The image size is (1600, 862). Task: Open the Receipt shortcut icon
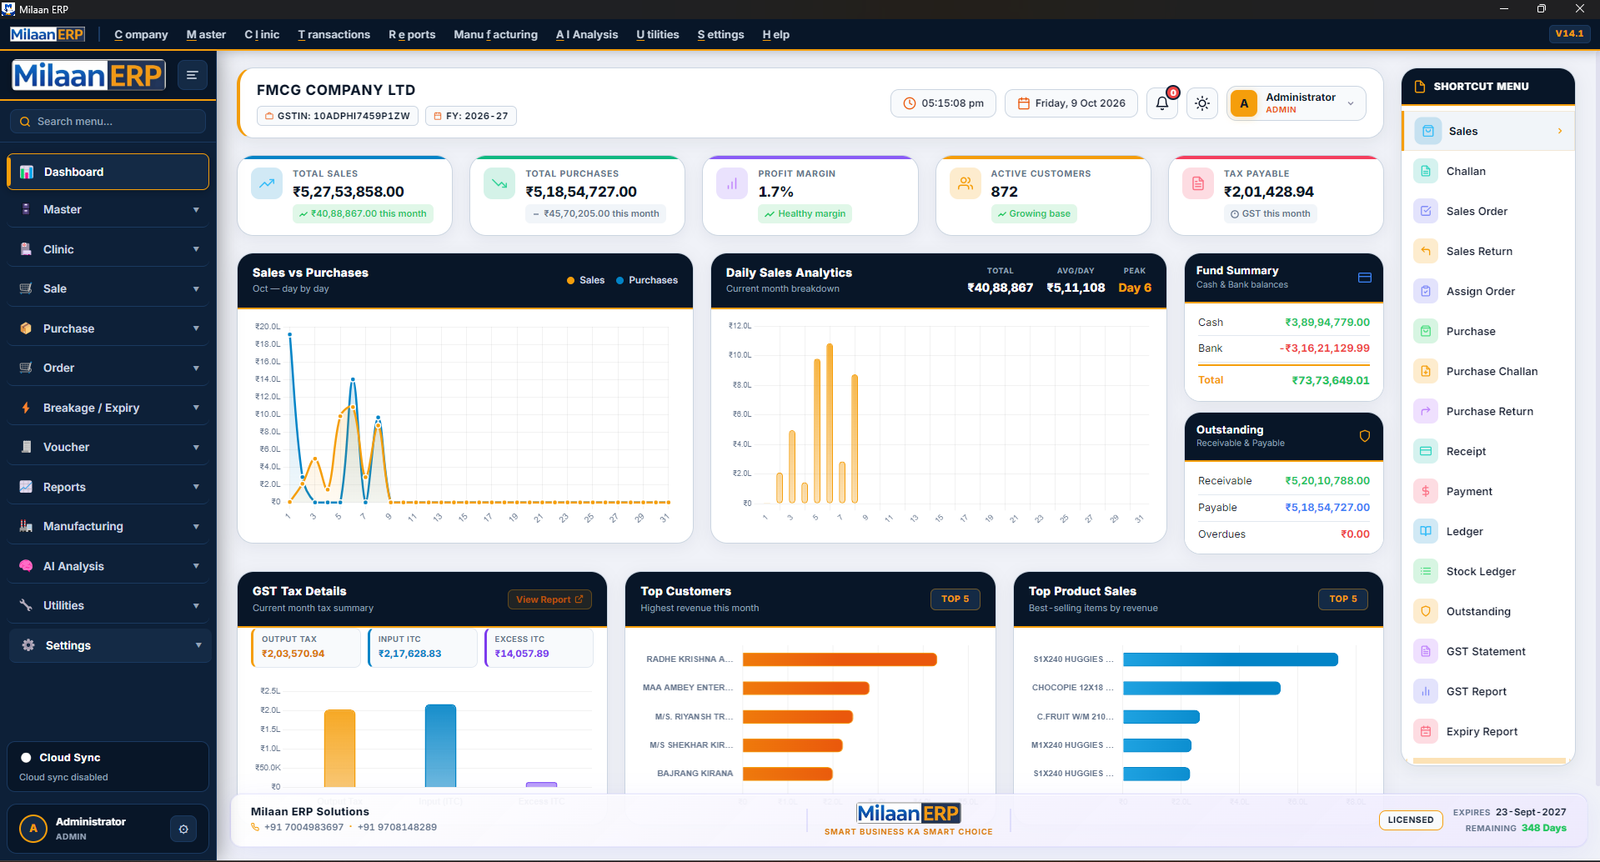pyautogui.click(x=1426, y=451)
